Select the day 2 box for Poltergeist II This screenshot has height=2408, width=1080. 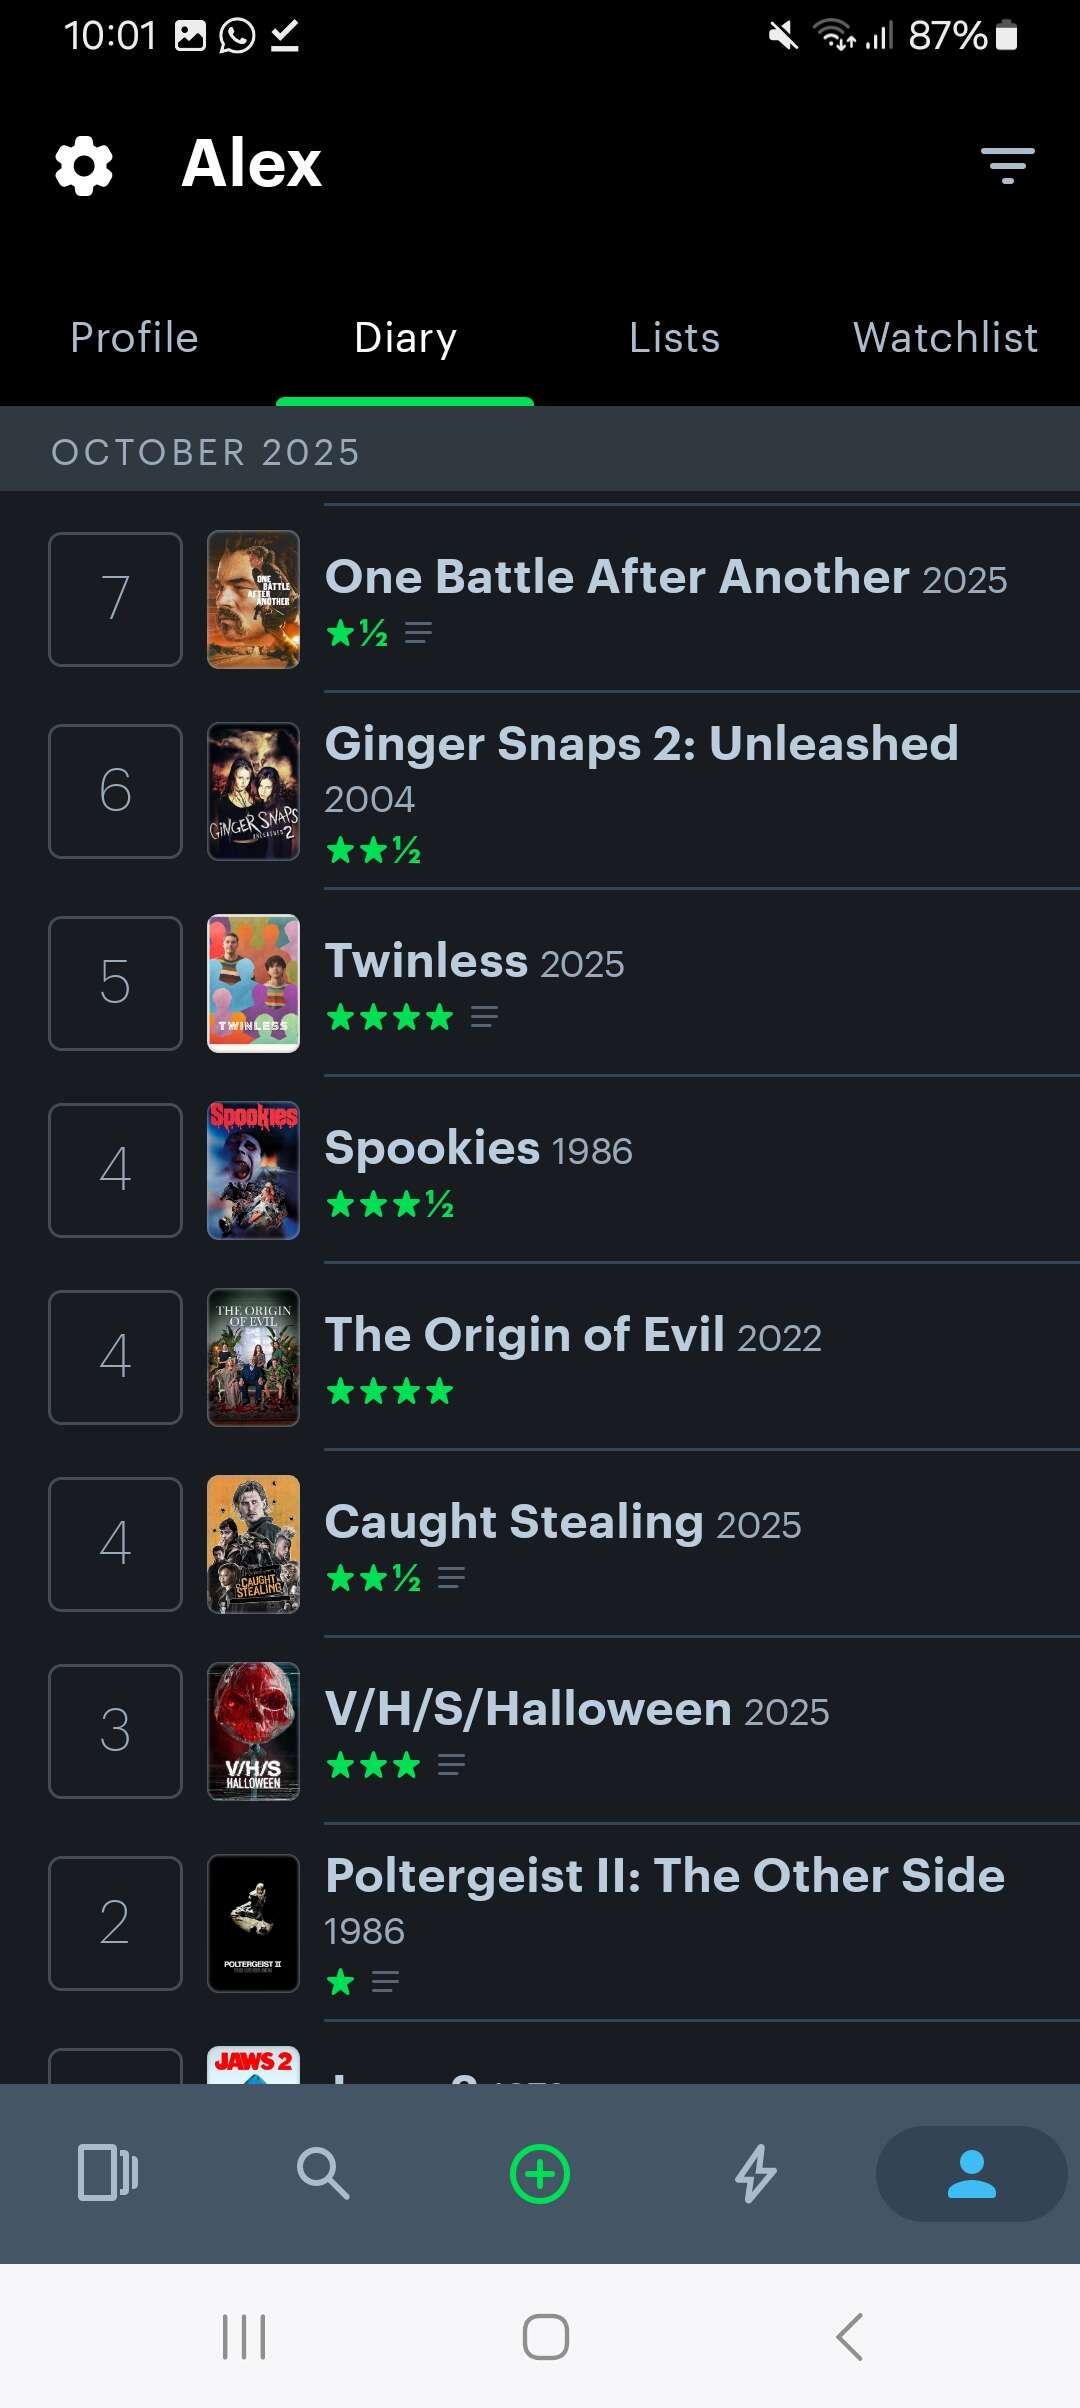[x=115, y=1923]
